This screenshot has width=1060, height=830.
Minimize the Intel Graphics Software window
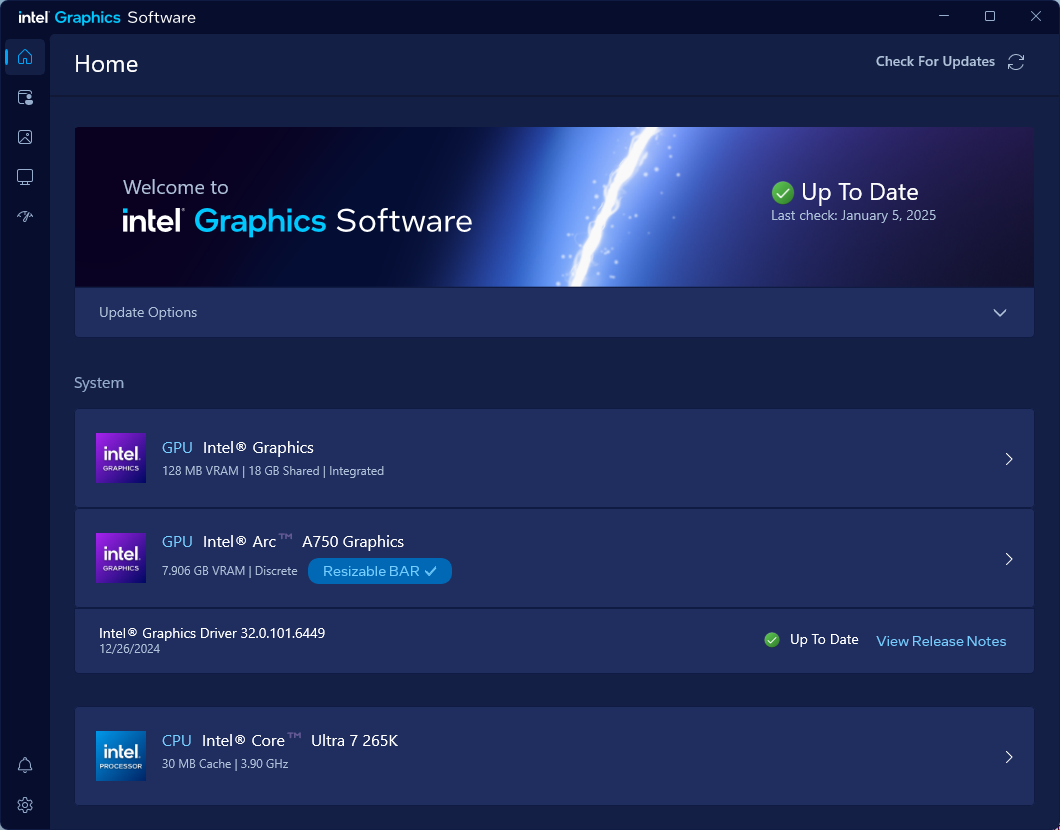(x=944, y=16)
